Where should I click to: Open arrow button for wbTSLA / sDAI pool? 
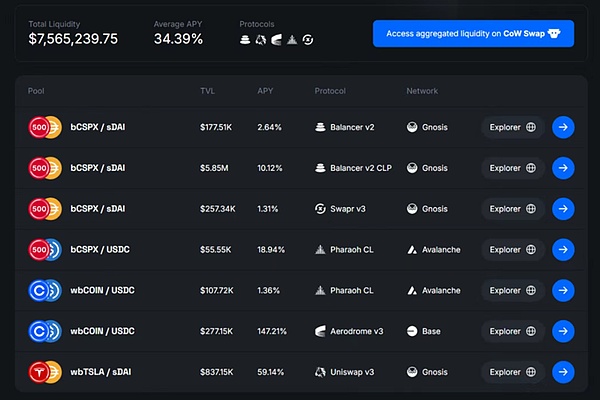(x=563, y=372)
